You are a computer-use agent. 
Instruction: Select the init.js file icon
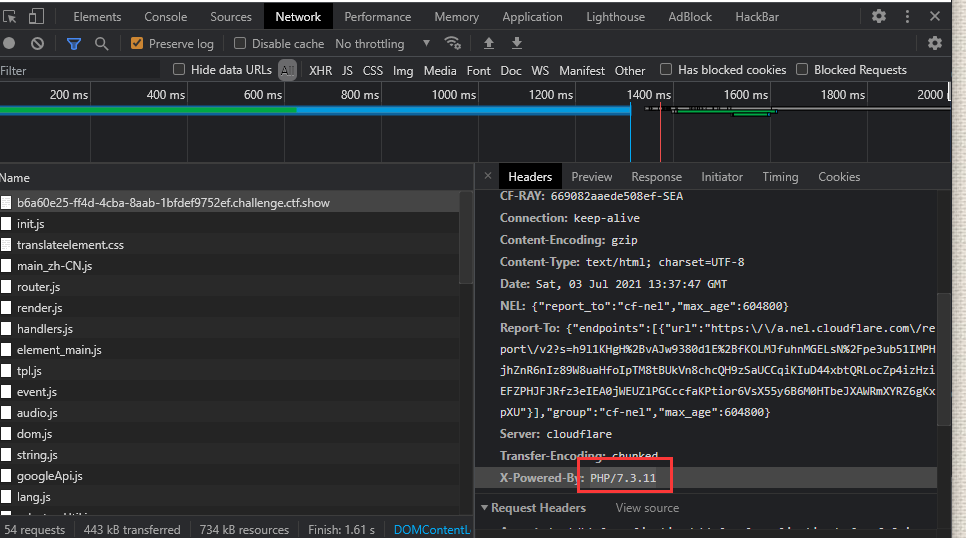6,224
